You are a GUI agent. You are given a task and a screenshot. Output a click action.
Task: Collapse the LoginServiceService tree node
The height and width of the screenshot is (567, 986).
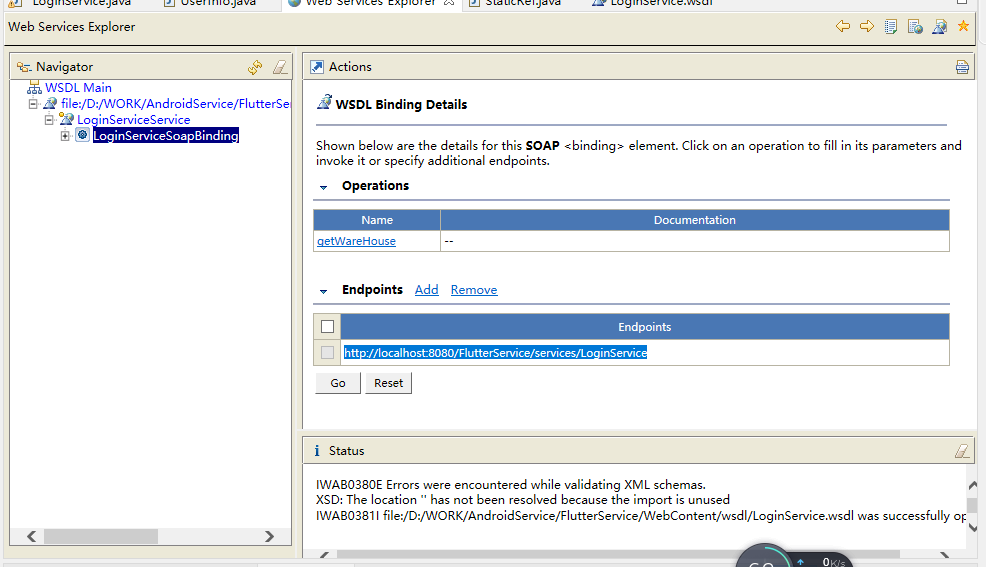(x=49, y=119)
